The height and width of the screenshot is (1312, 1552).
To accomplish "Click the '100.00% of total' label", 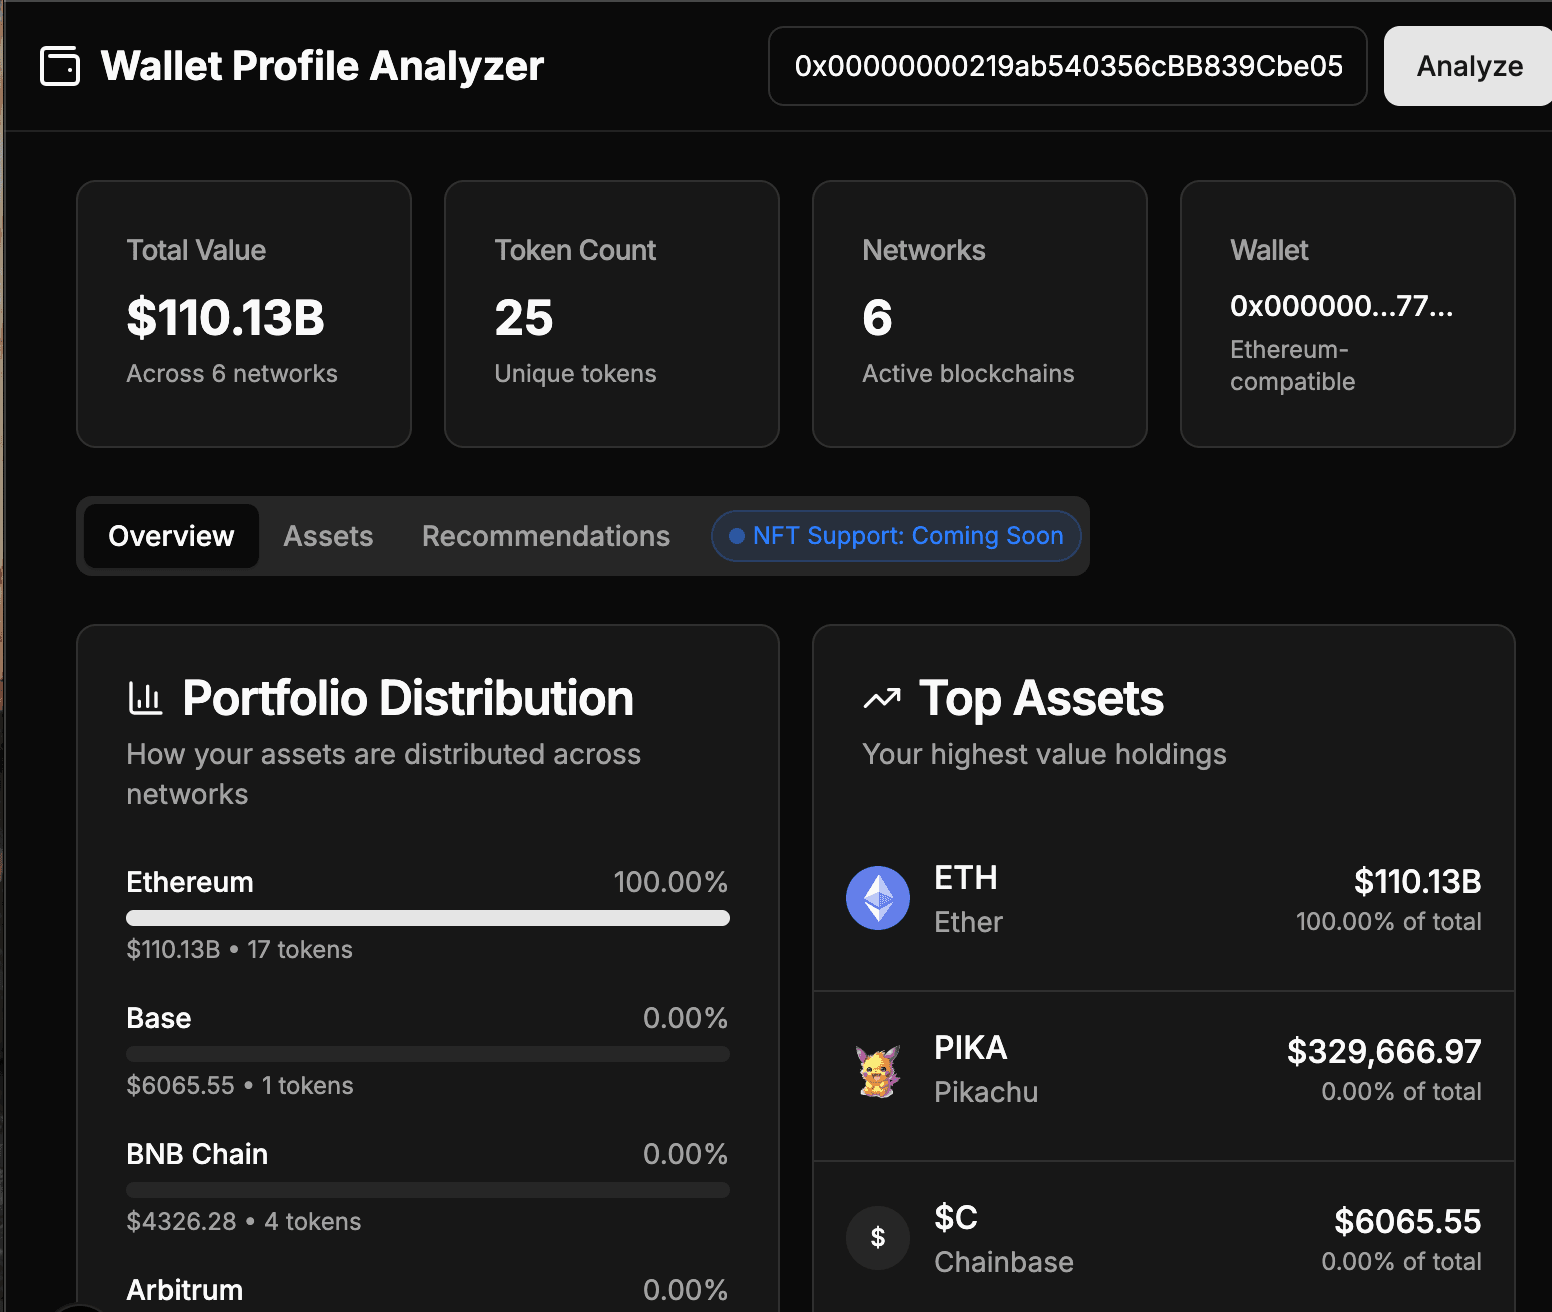I will [x=1388, y=922].
